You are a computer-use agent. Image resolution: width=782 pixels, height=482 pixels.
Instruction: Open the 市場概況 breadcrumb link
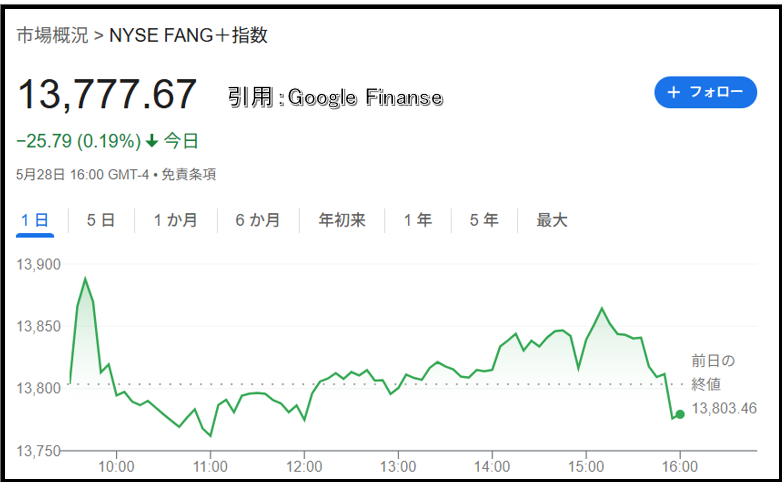coord(52,35)
